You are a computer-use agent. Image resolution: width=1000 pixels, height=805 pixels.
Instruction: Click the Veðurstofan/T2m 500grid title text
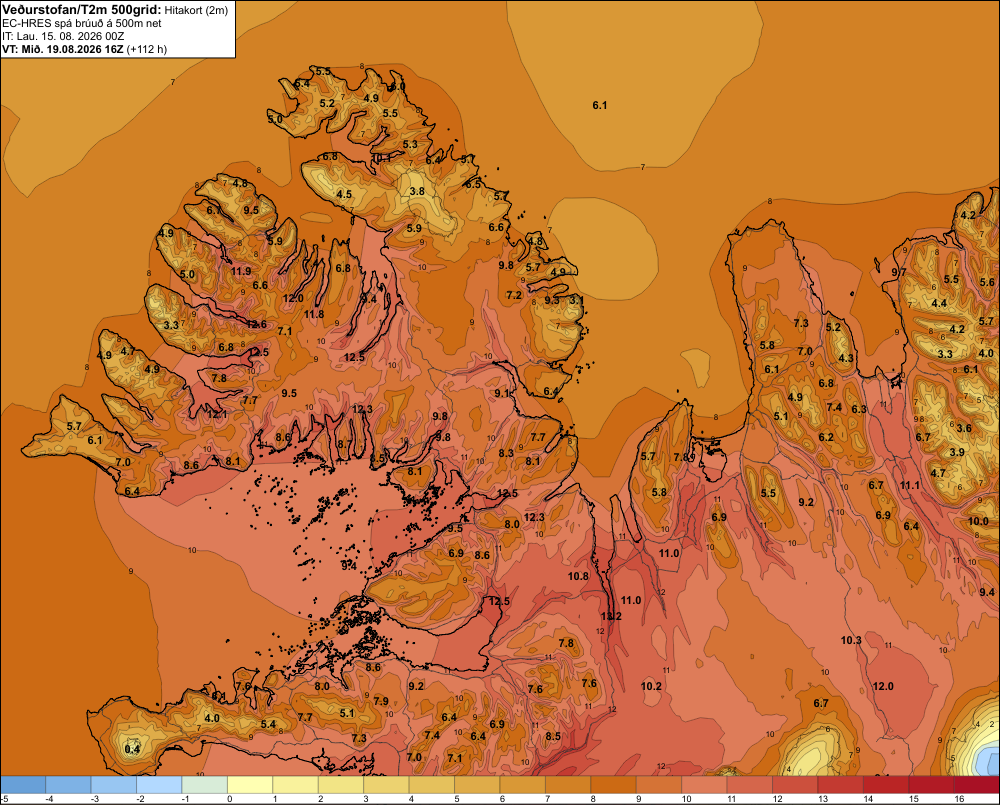click(82, 10)
